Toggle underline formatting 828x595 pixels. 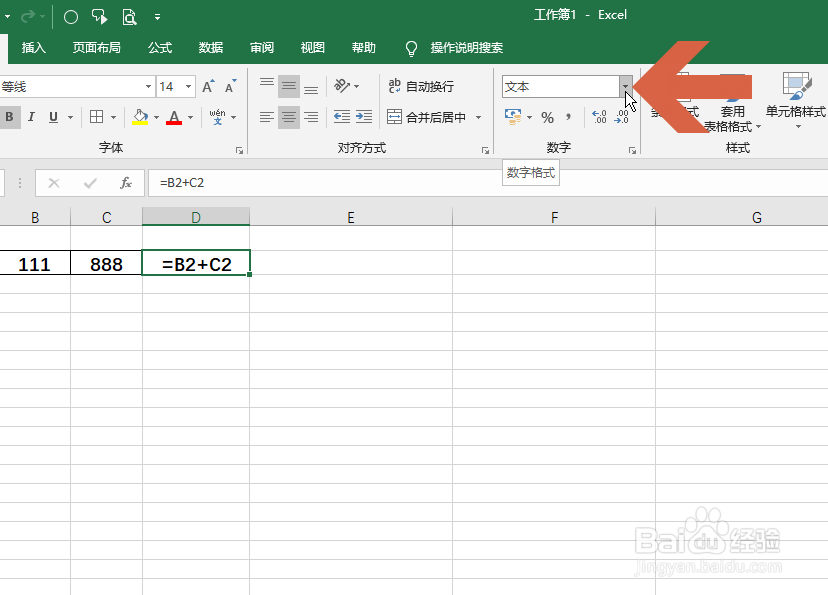click(53, 117)
